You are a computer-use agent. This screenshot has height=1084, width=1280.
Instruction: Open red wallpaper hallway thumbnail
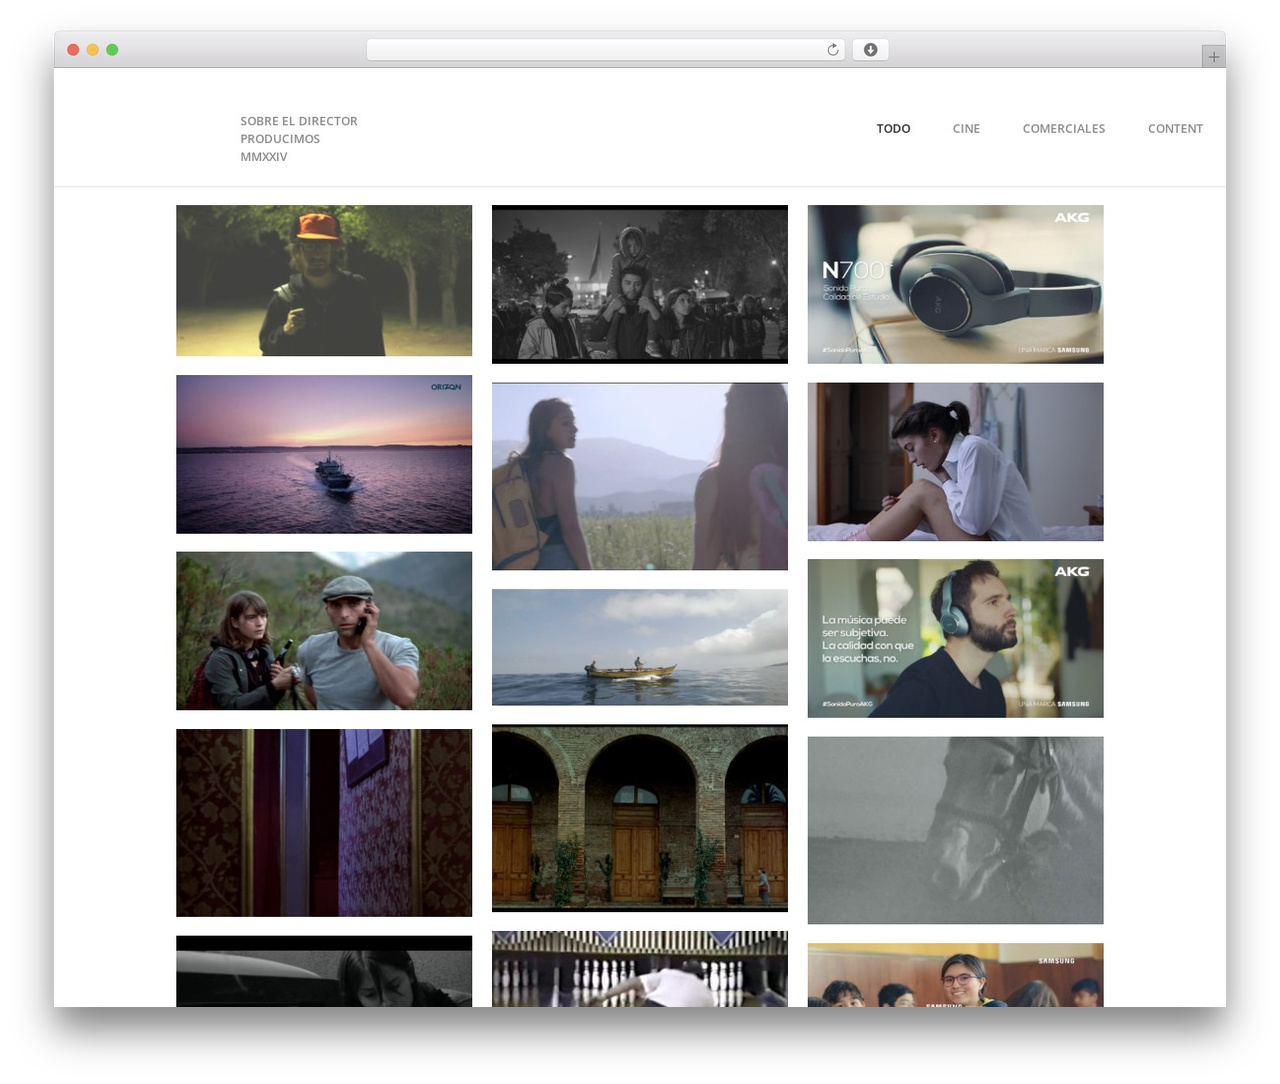324,823
